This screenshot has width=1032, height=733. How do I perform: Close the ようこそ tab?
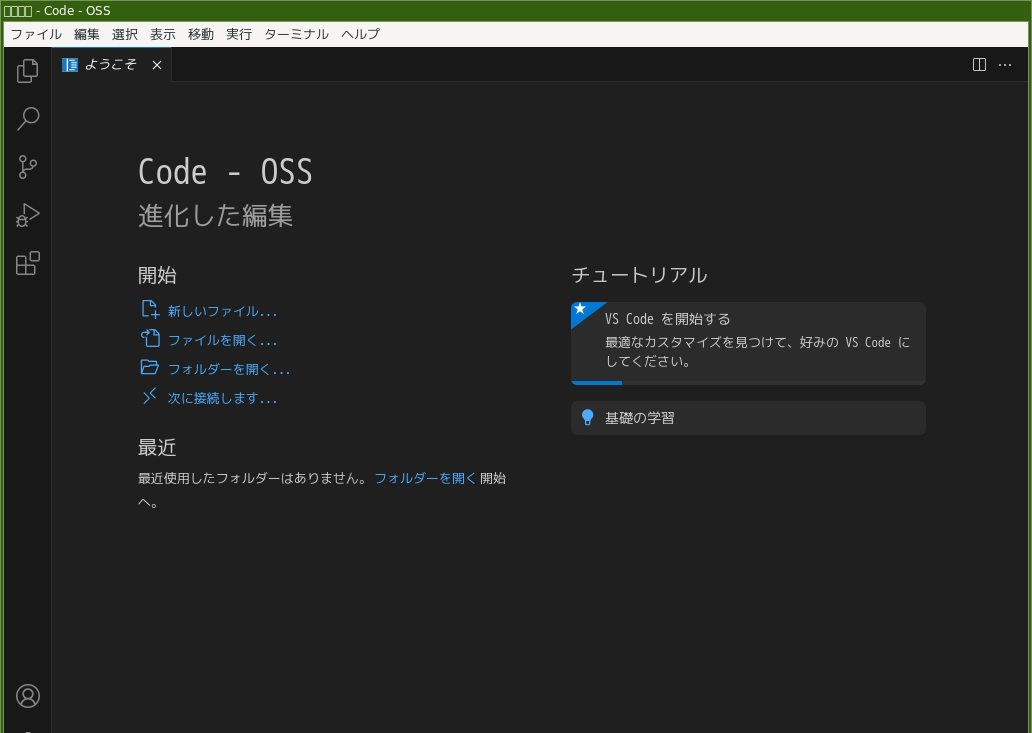coord(157,64)
